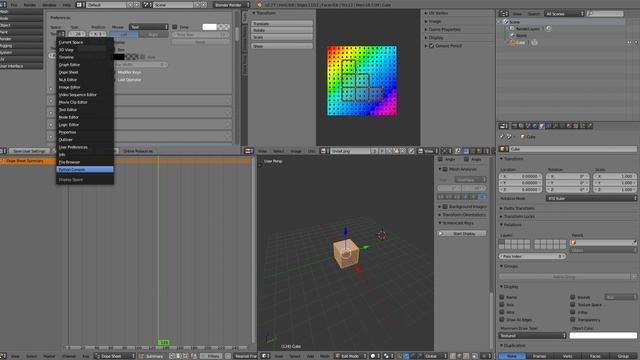Enable the Texture Space checkbox

[573, 304]
